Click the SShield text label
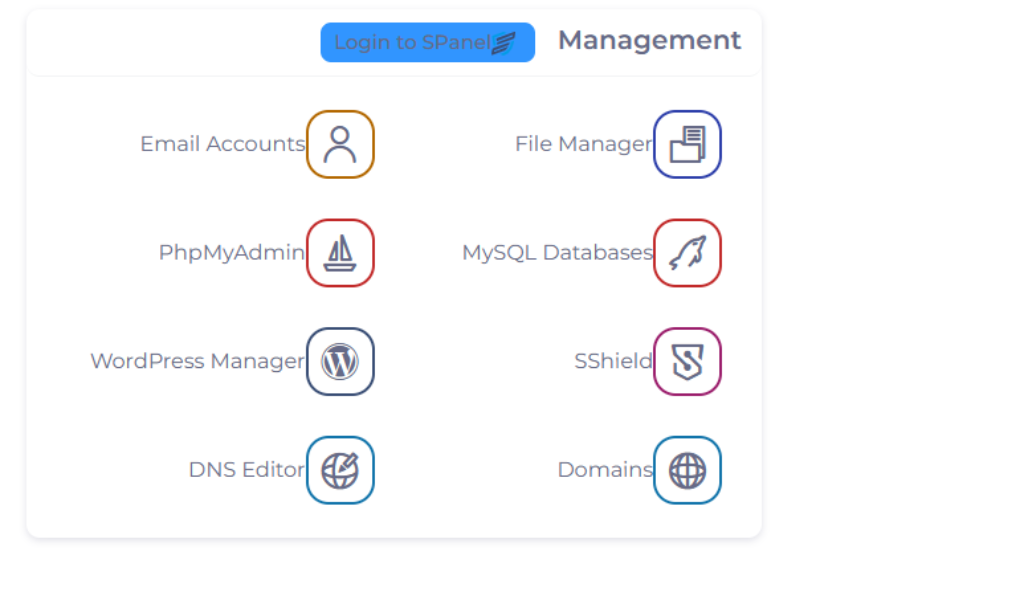Screen dimensions: 1024x596 tap(613, 361)
